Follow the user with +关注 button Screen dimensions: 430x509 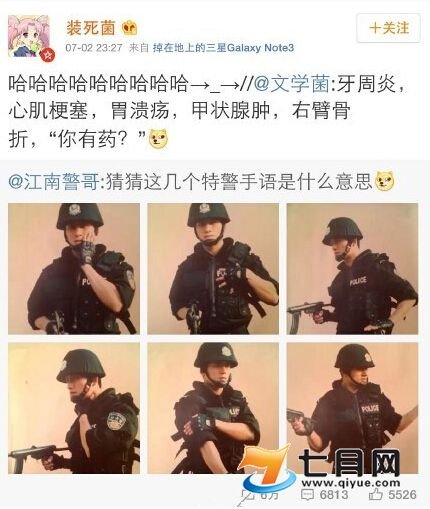coord(388,28)
